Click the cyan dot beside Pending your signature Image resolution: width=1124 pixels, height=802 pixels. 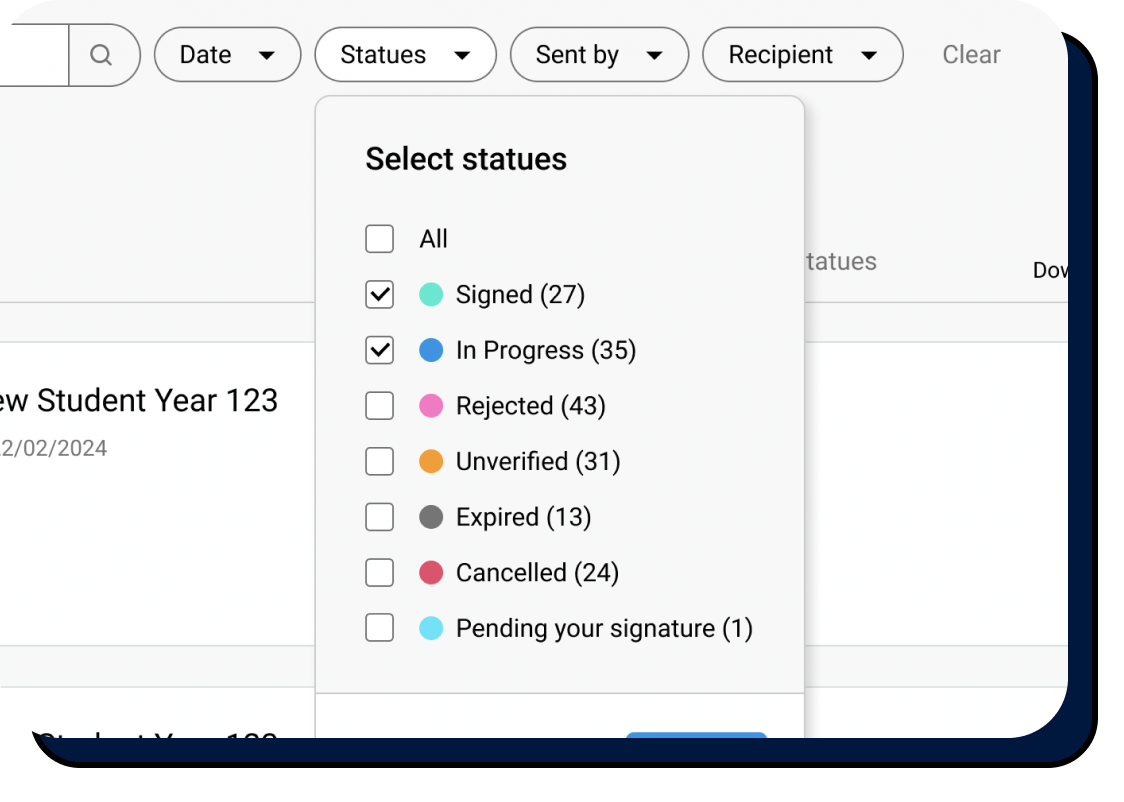(x=429, y=628)
